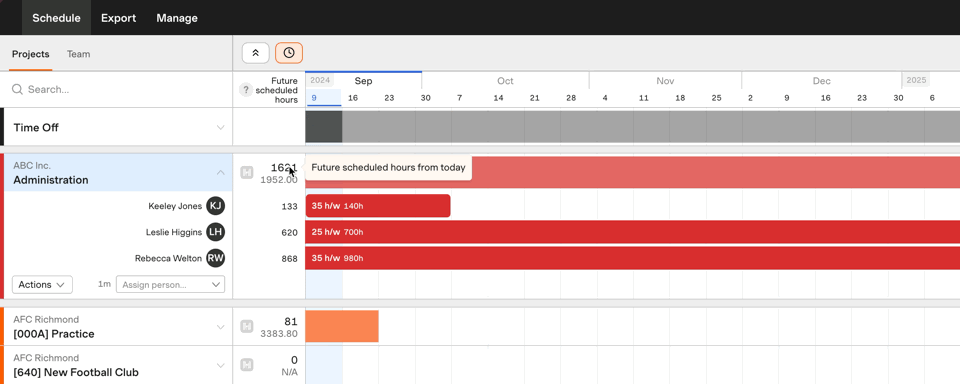
Task: Click the H icon beside Practice hours
Action: pyautogui.click(x=247, y=326)
